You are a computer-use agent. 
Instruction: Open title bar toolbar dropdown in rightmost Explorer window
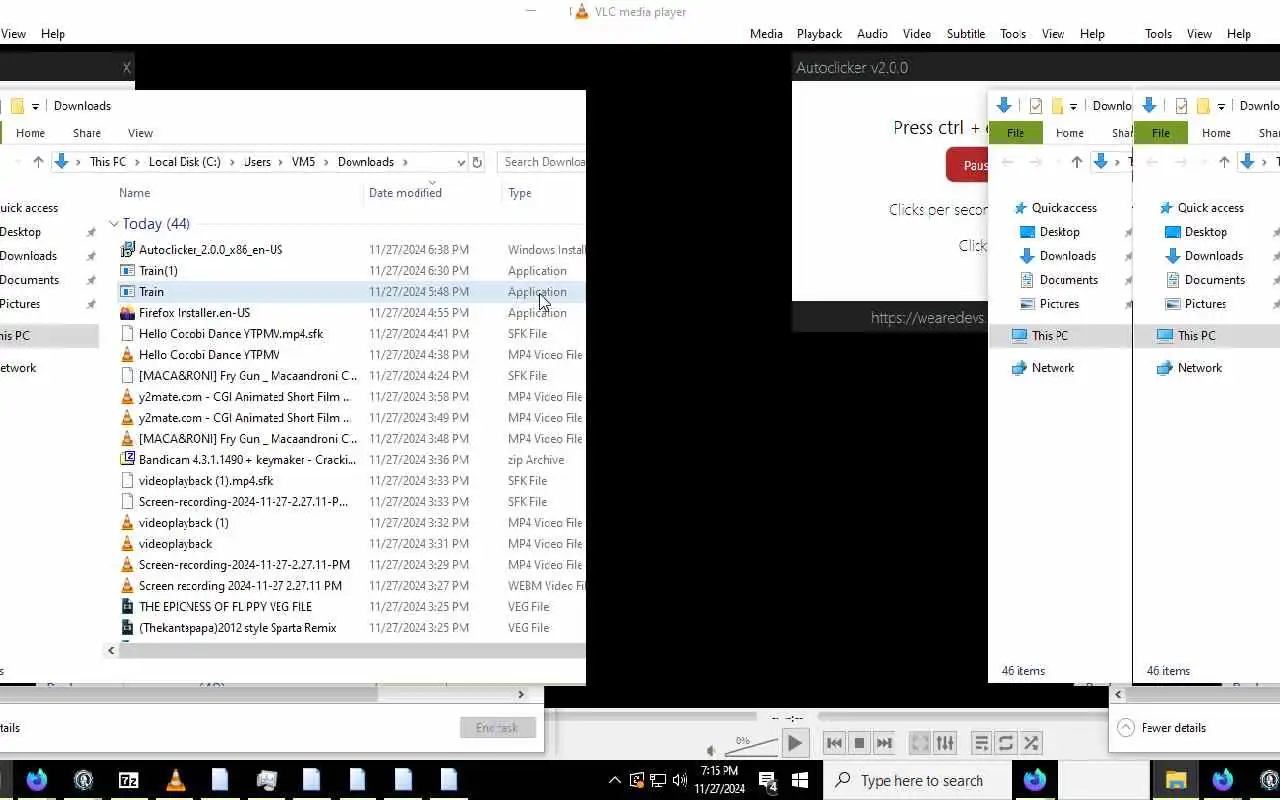[1221, 106]
